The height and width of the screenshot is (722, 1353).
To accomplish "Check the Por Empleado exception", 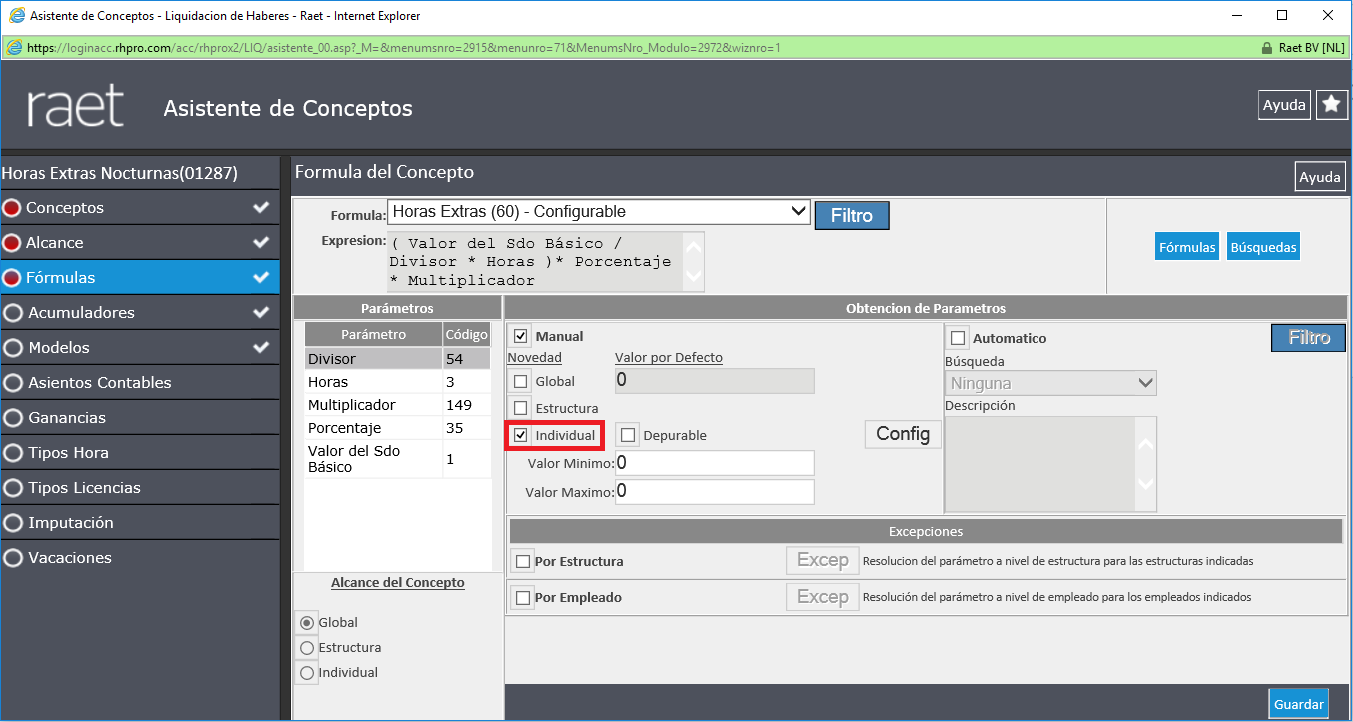I will [x=522, y=598].
